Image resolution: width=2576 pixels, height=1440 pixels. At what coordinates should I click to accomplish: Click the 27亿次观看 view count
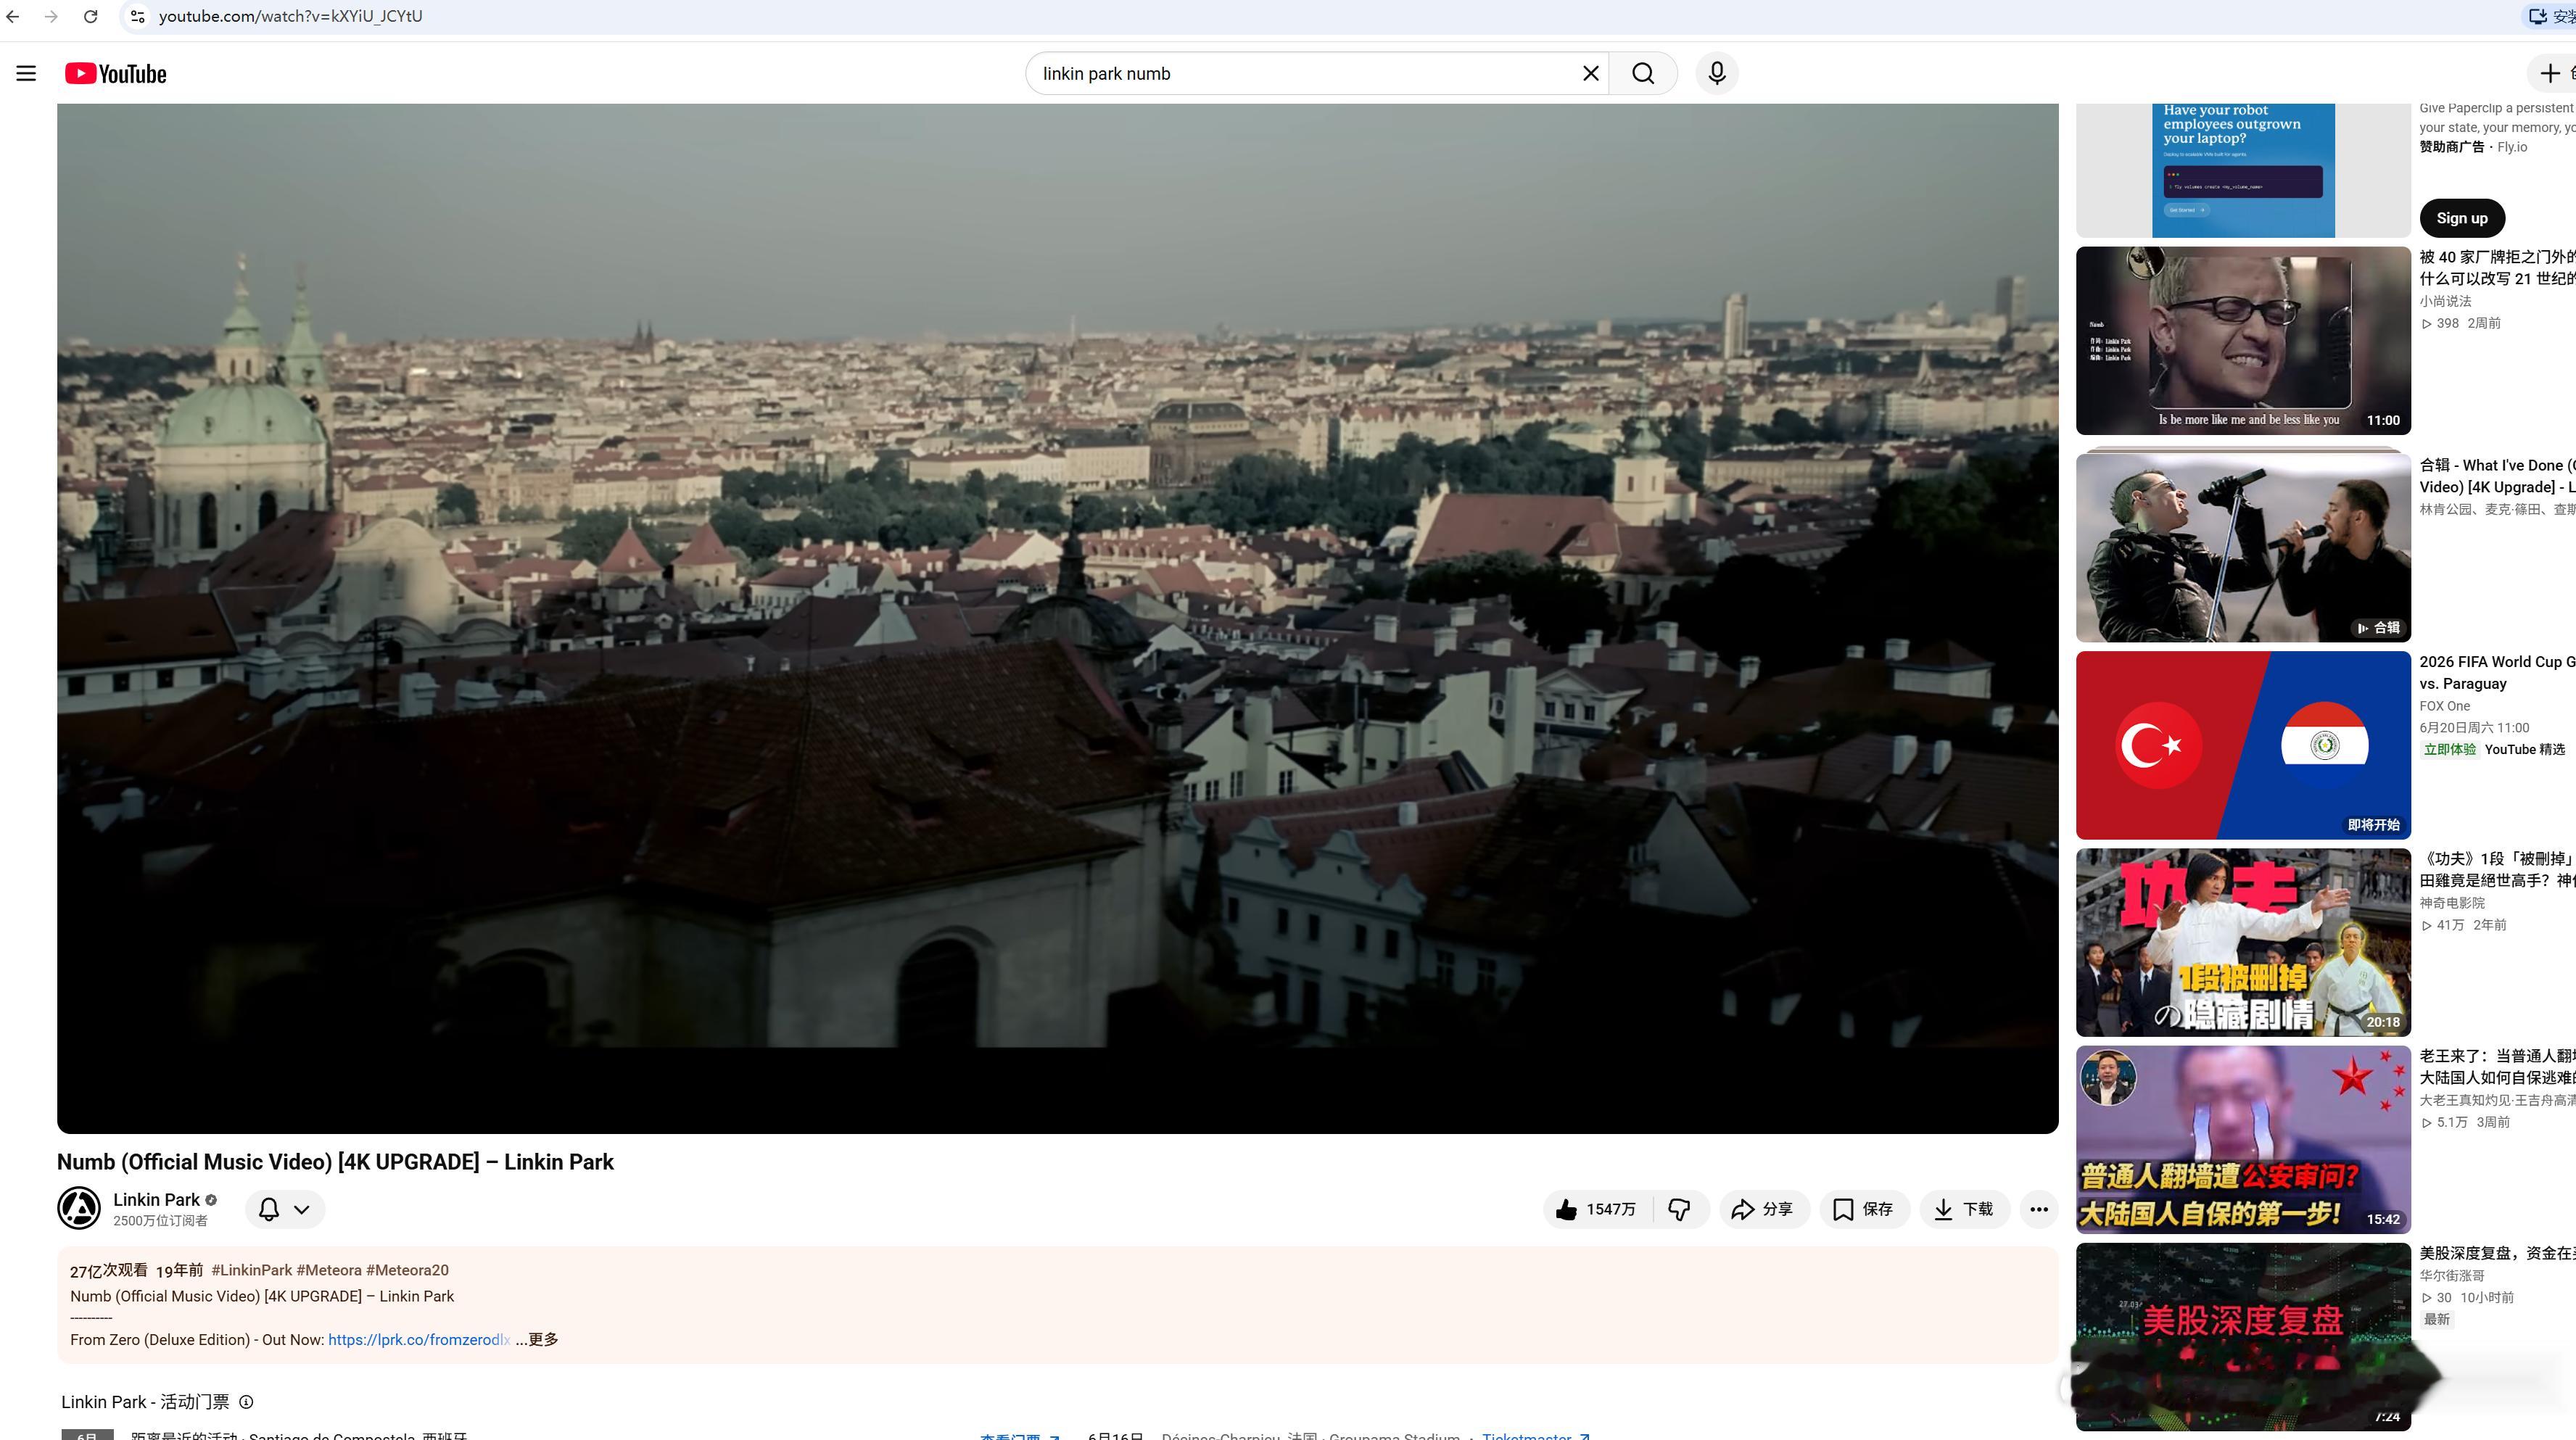(108, 1270)
